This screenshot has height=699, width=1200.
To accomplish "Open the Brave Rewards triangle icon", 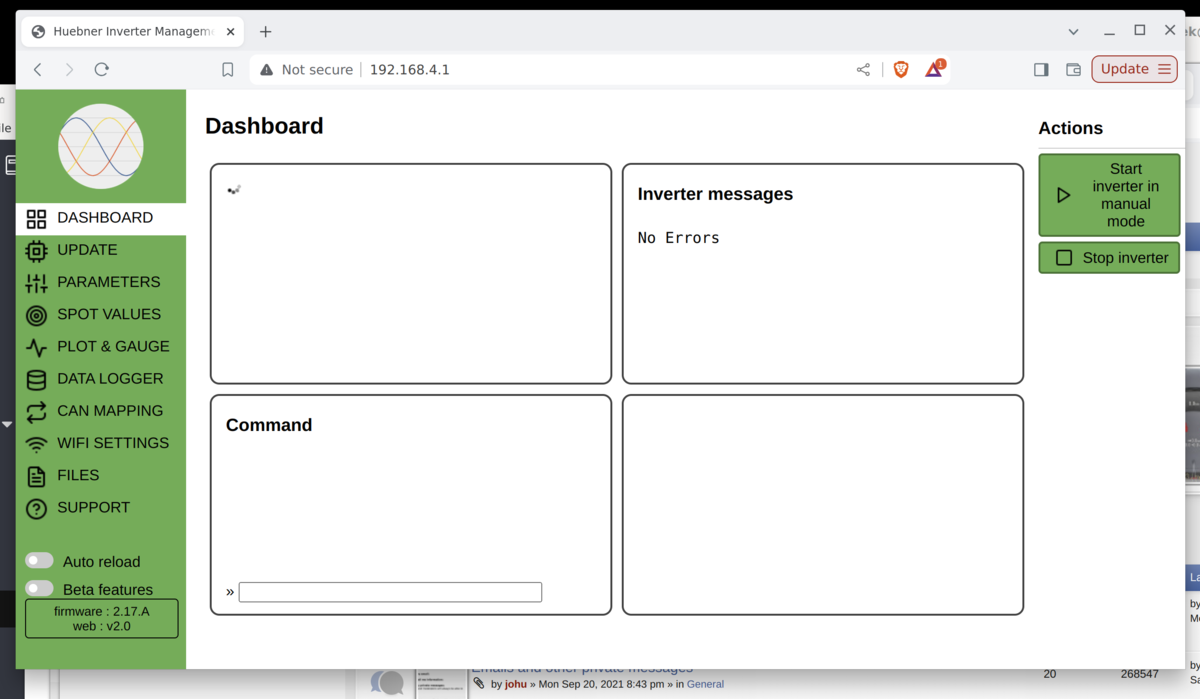I will click(x=934, y=69).
